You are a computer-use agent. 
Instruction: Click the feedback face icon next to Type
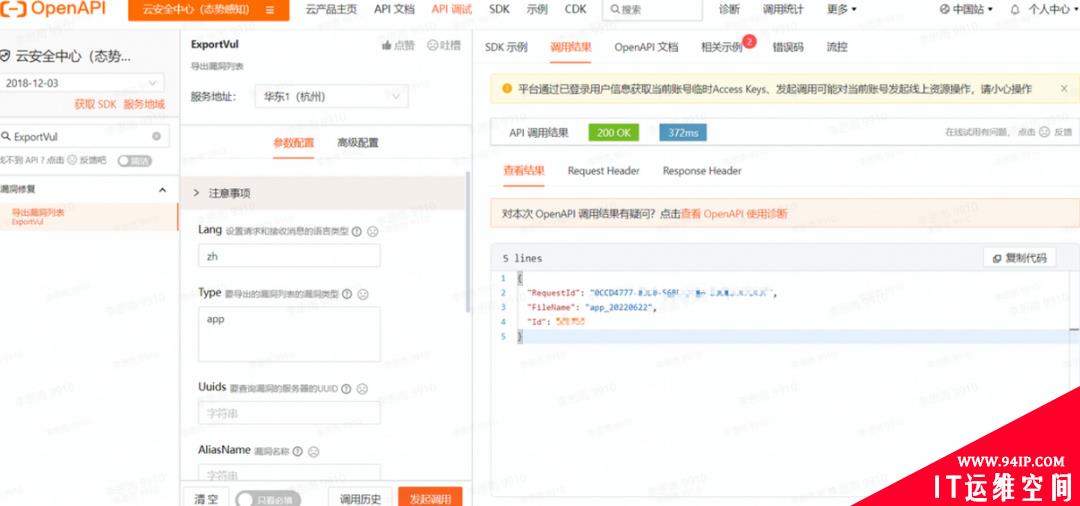[363, 294]
